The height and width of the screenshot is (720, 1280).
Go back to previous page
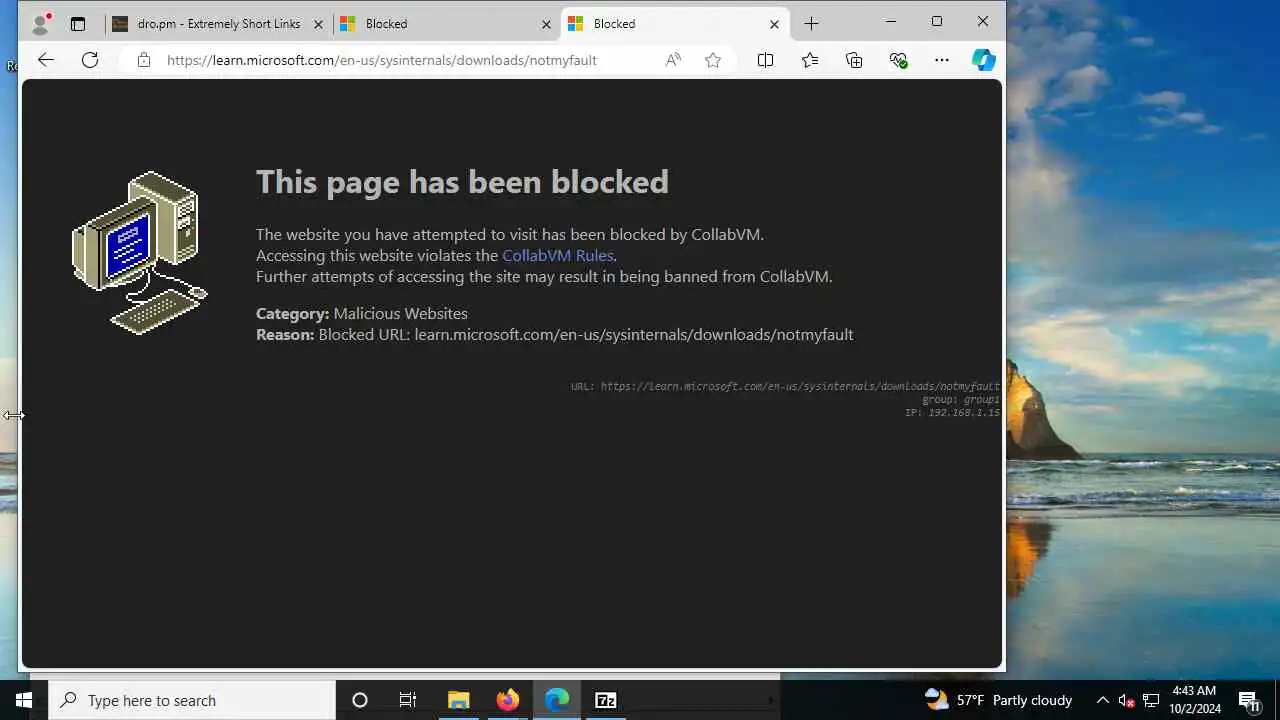coord(46,60)
